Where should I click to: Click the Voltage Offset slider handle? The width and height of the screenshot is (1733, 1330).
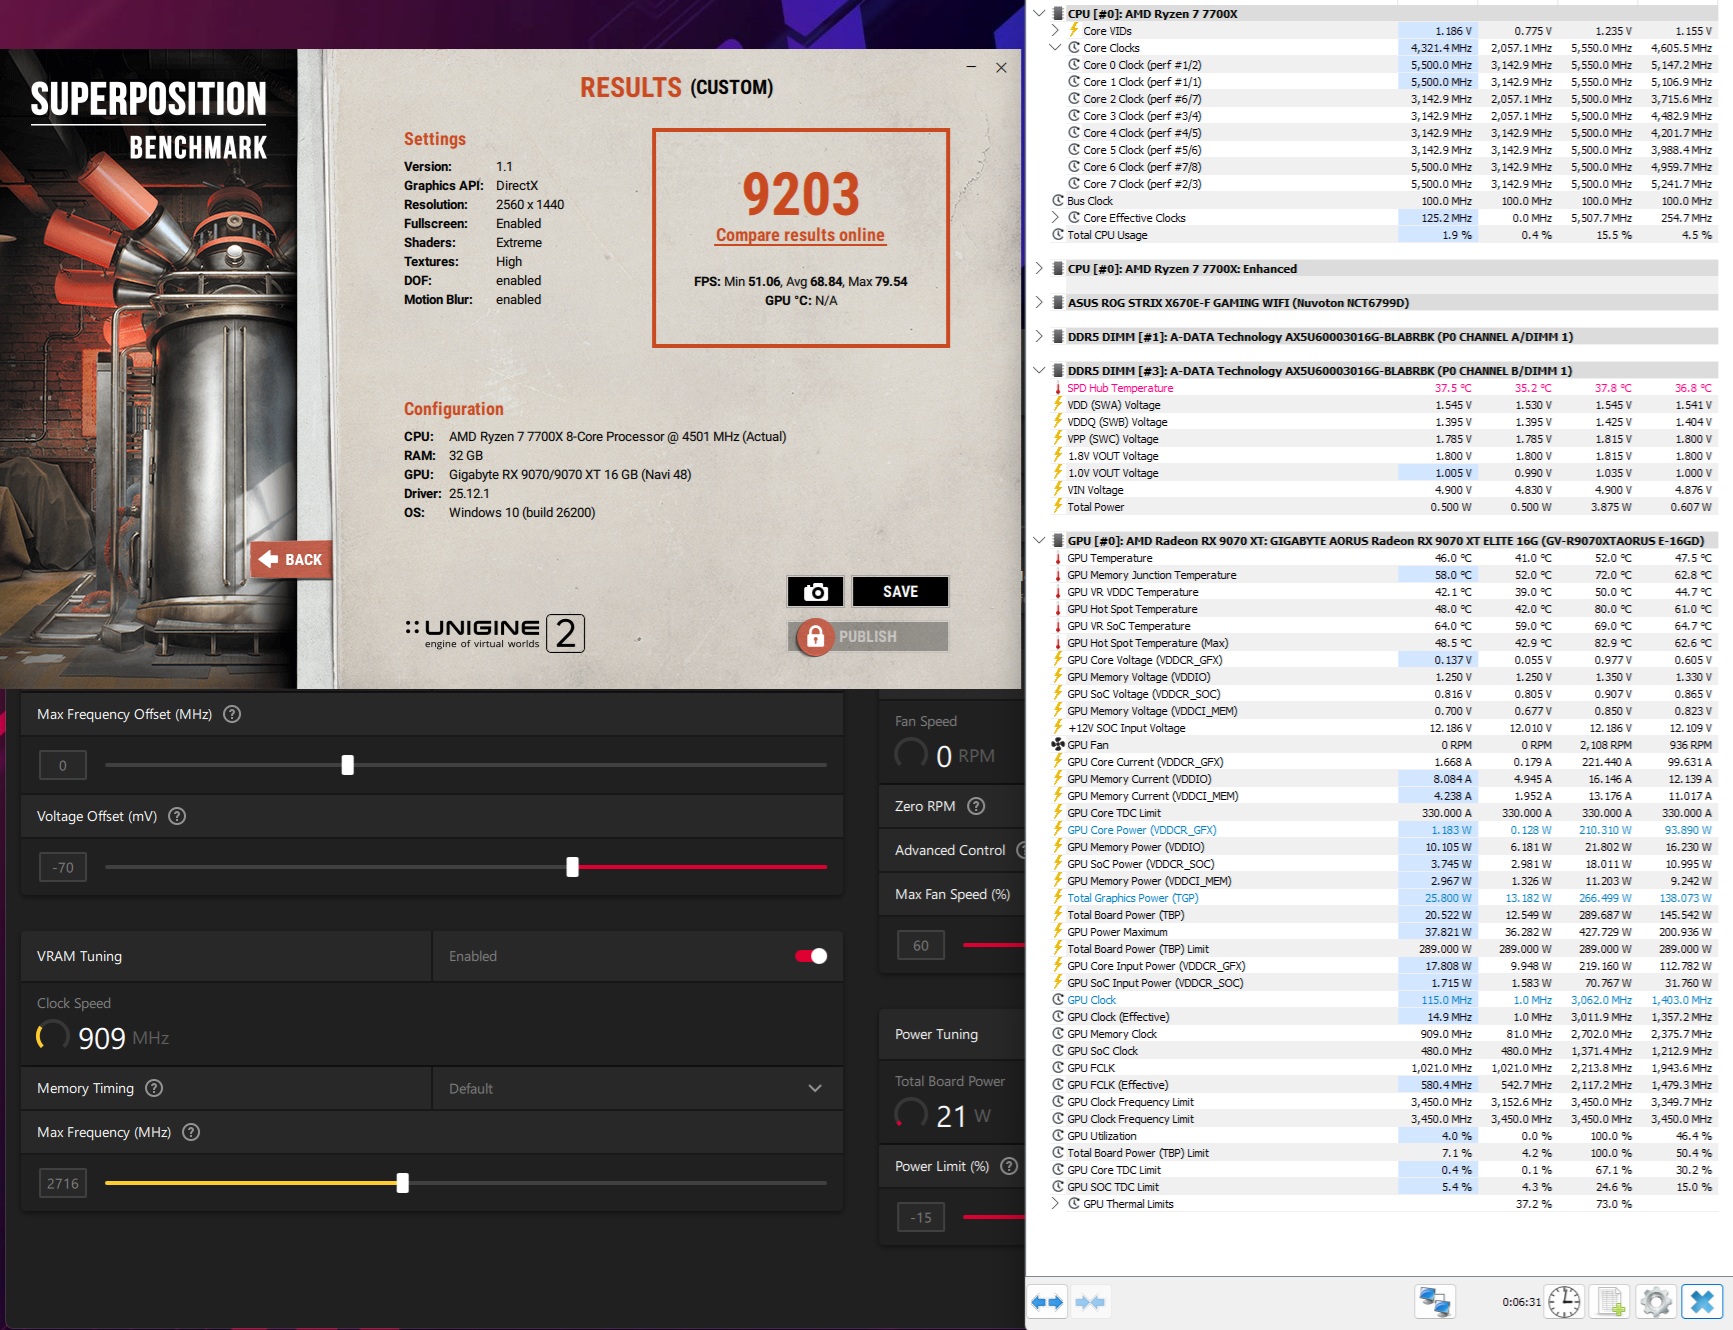[x=572, y=867]
